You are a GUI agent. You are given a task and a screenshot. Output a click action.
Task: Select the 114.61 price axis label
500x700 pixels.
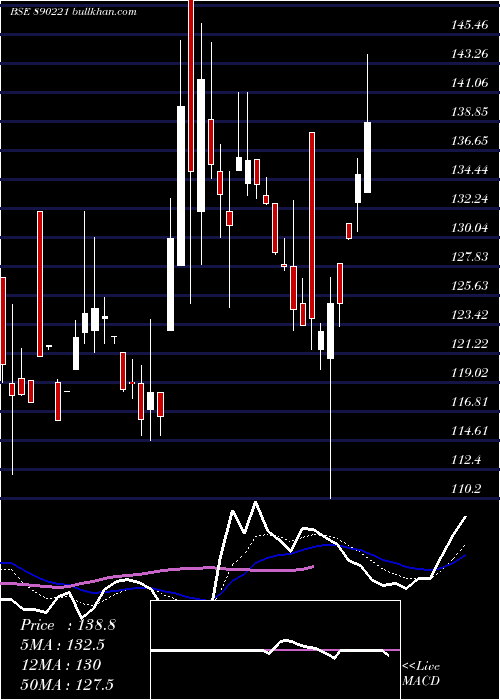(x=469, y=431)
